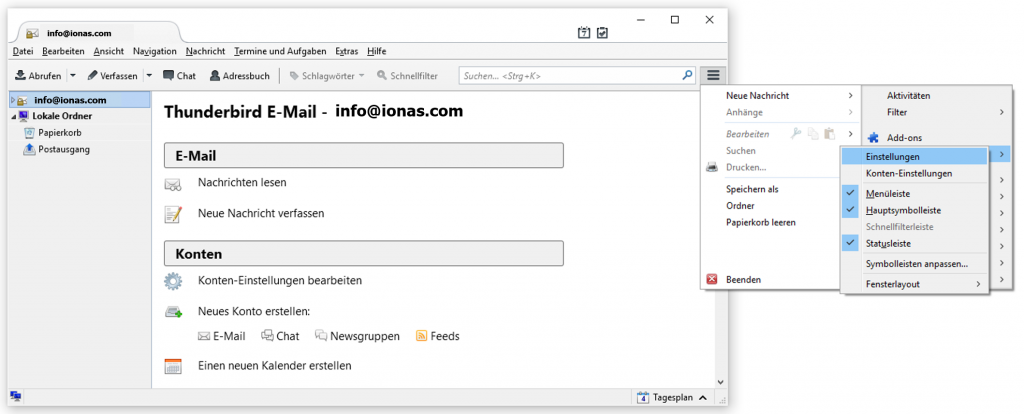Open the Chat toolbar button
This screenshot has height=414, width=1024.
180,76
